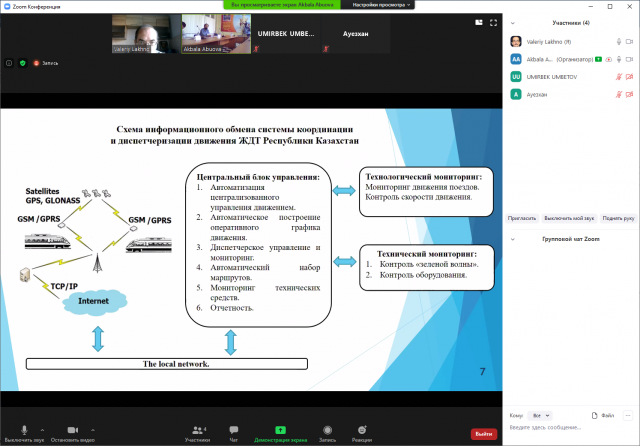
Task: Maximize the Zoom window
Action: [610, 7]
